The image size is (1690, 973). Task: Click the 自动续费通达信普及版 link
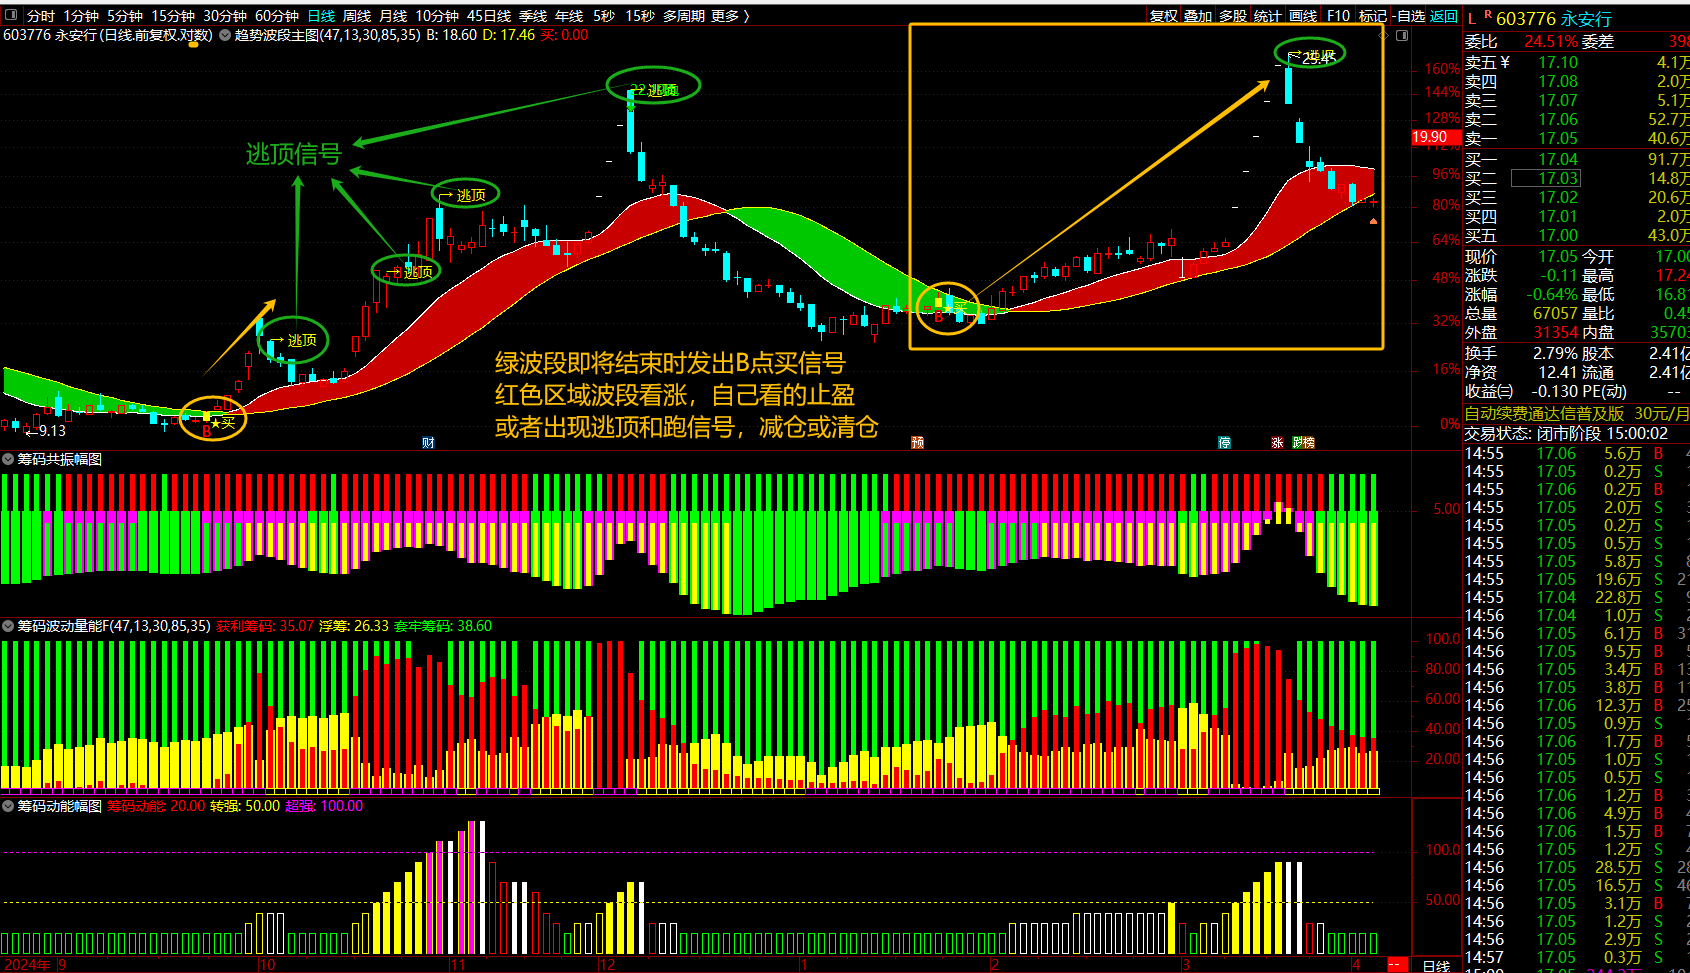pyautogui.click(x=1544, y=413)
